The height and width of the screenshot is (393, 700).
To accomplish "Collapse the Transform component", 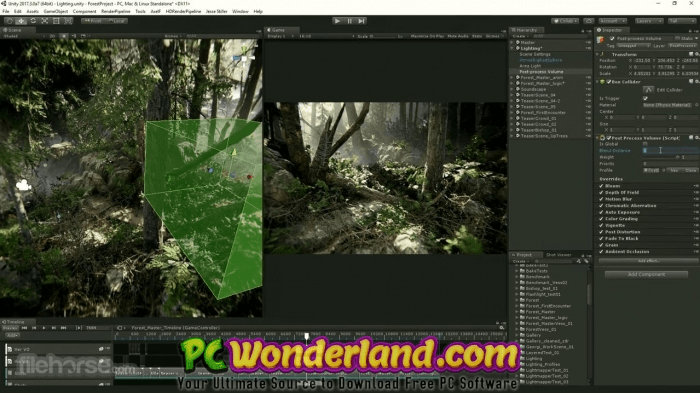I will pyautogui.click(x=598, y=54).
